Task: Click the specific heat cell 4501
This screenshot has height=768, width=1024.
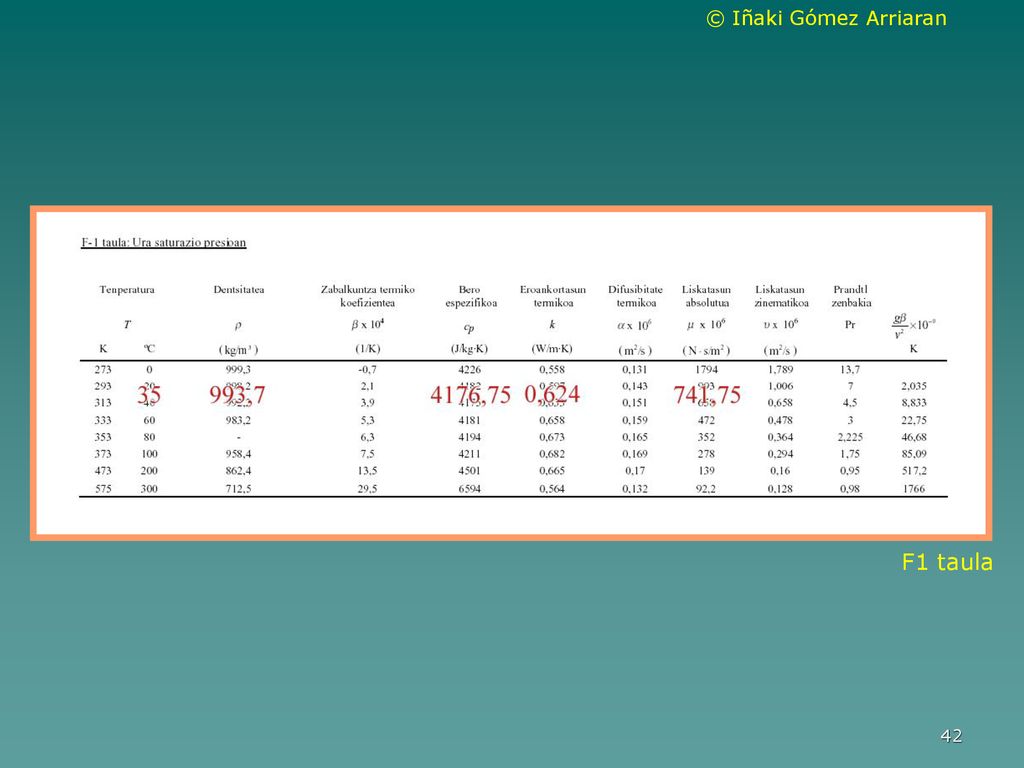Action: (470, 471)
